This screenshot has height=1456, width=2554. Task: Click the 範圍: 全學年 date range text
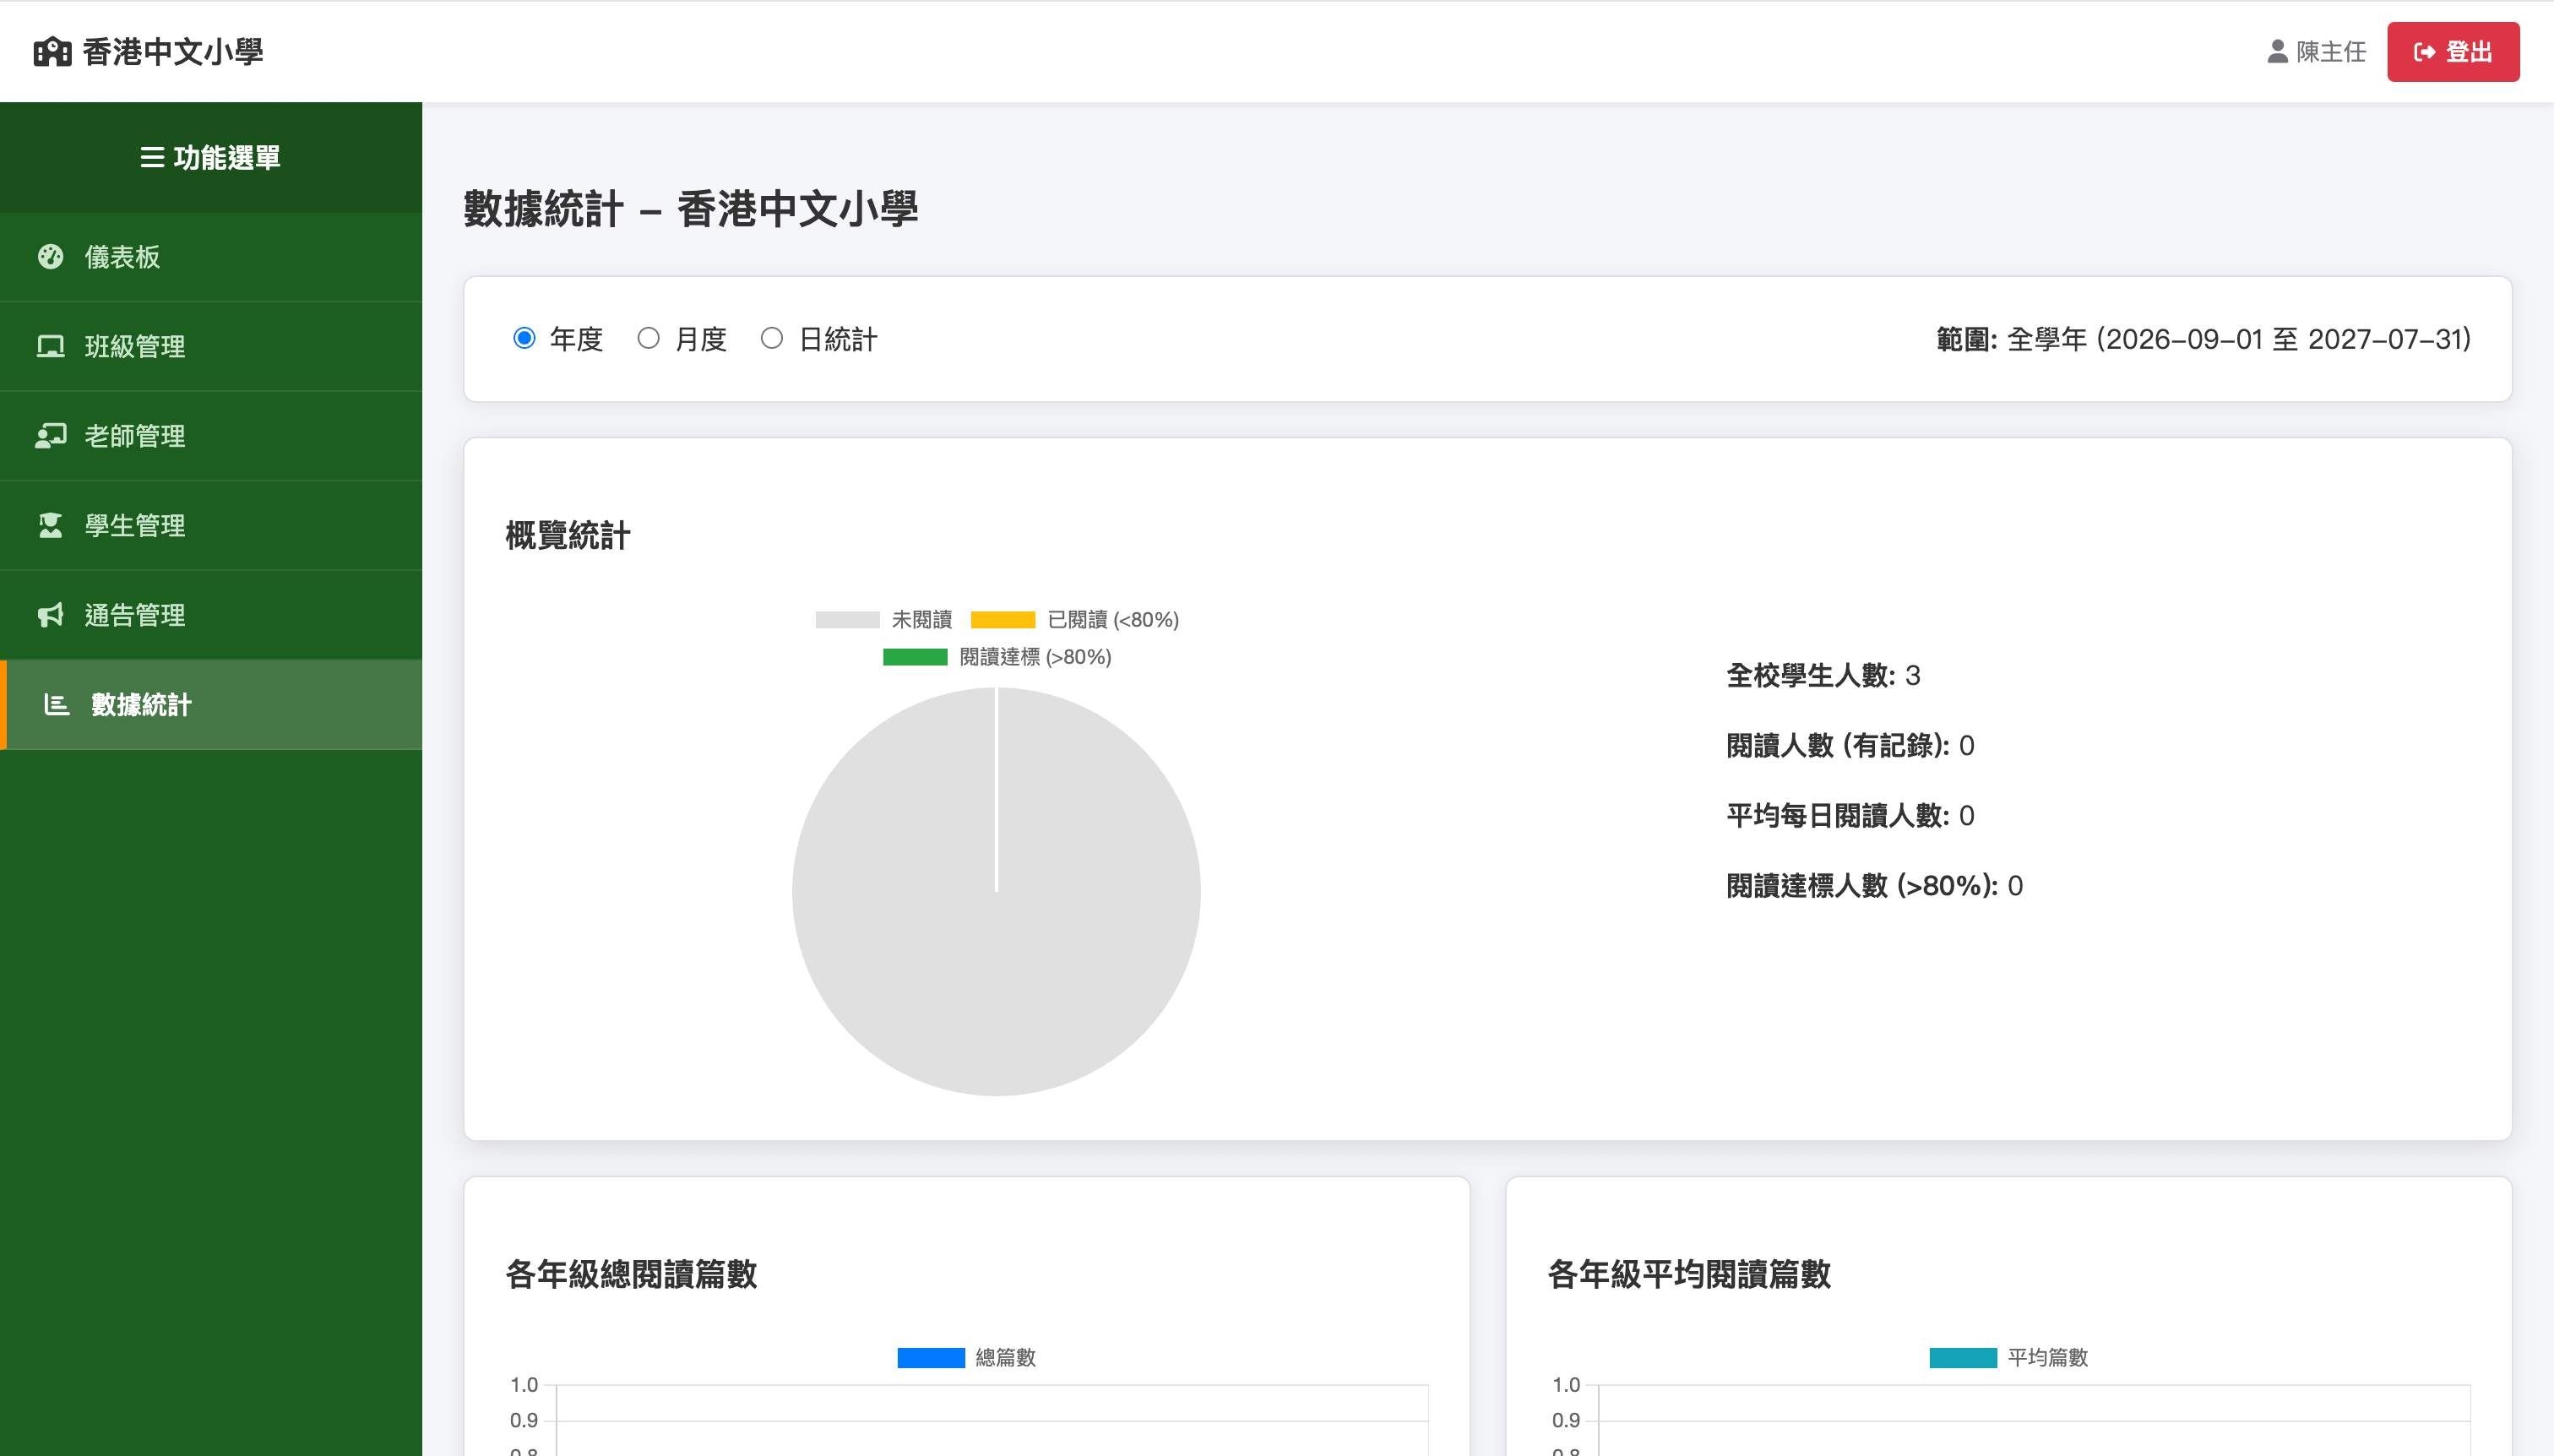click(2203, 339)
